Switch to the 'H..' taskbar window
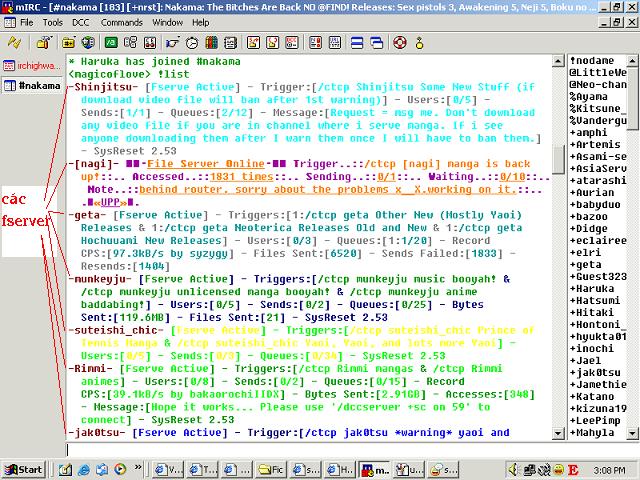The width and height of the screenshot is (640, 480). [340, 470]
